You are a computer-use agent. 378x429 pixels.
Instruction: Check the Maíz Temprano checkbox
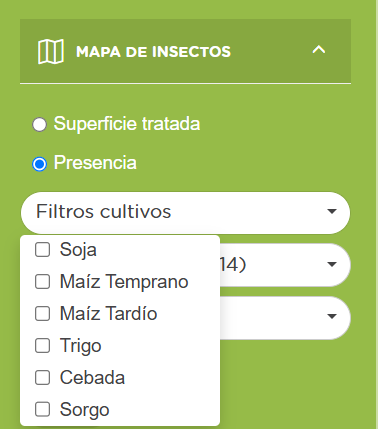coord(43,282)
